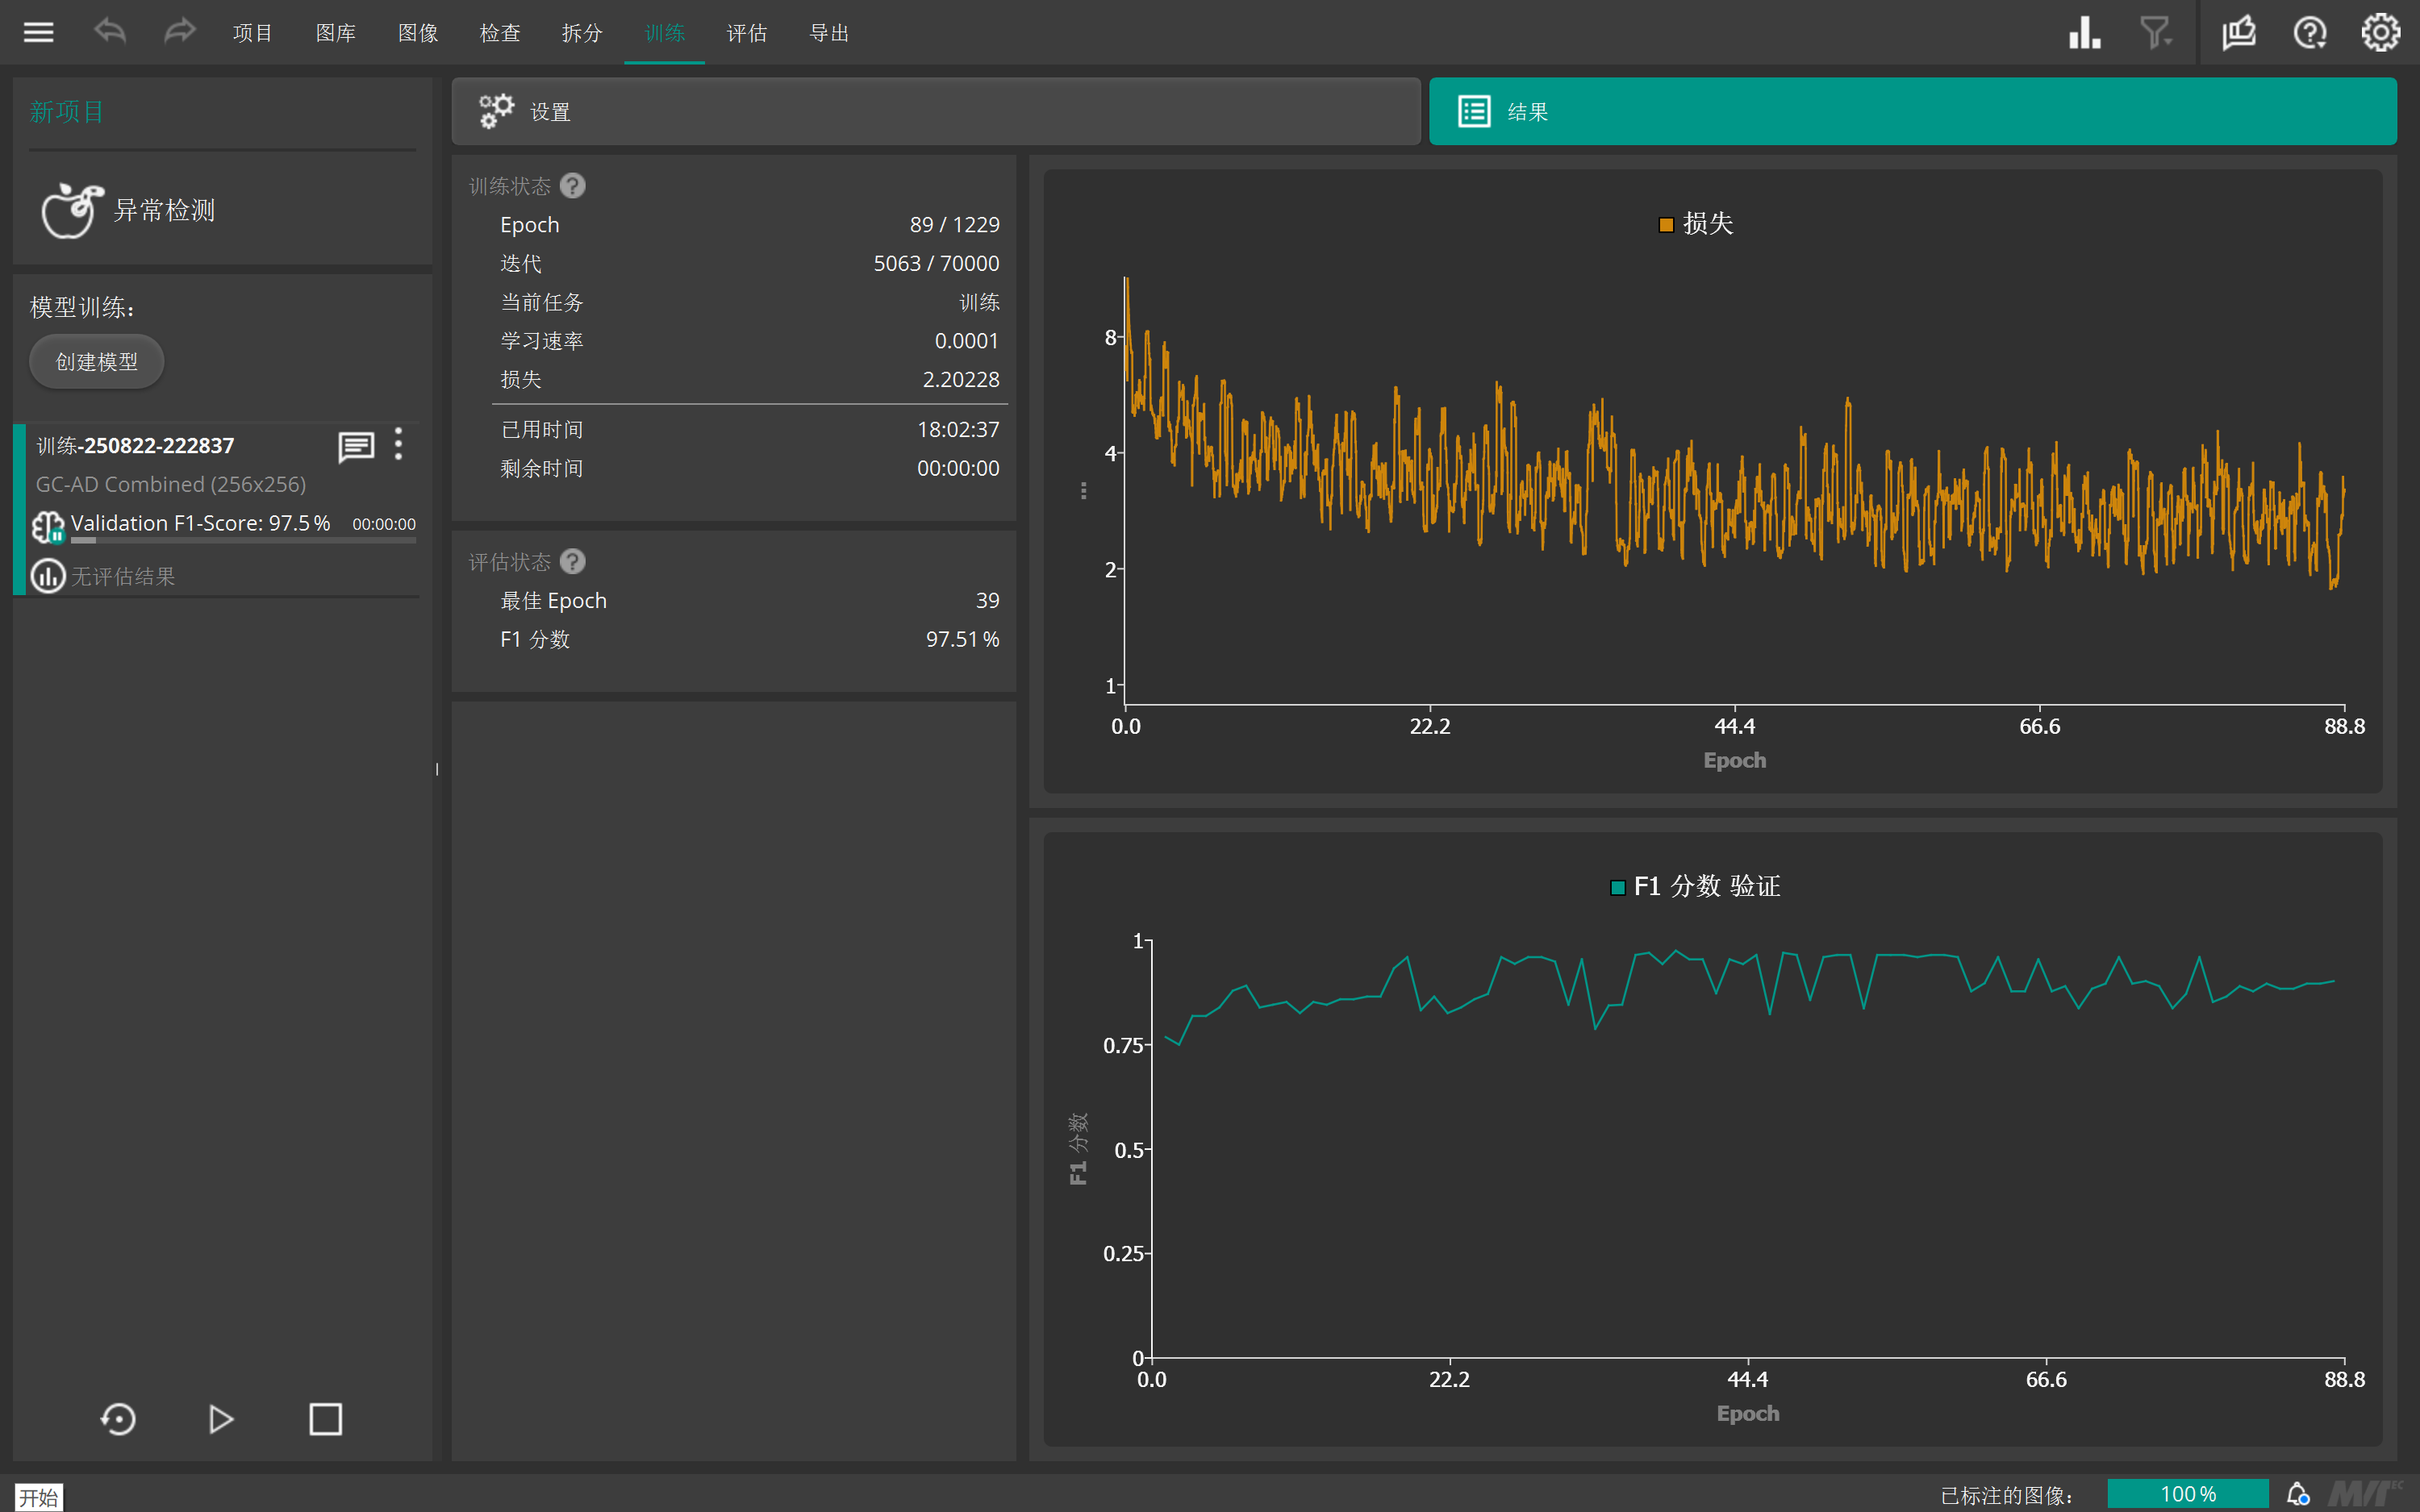Screen dimensions: 2420x1512
Task: Toggle the 损失 legend swatch
Action: pyautogui.click(x=1666, y=225)
